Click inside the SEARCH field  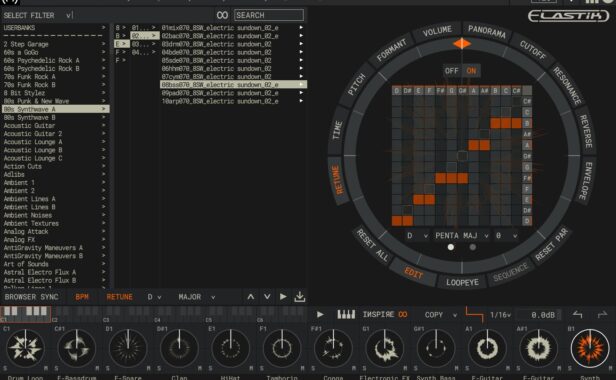tap(269, 15)
